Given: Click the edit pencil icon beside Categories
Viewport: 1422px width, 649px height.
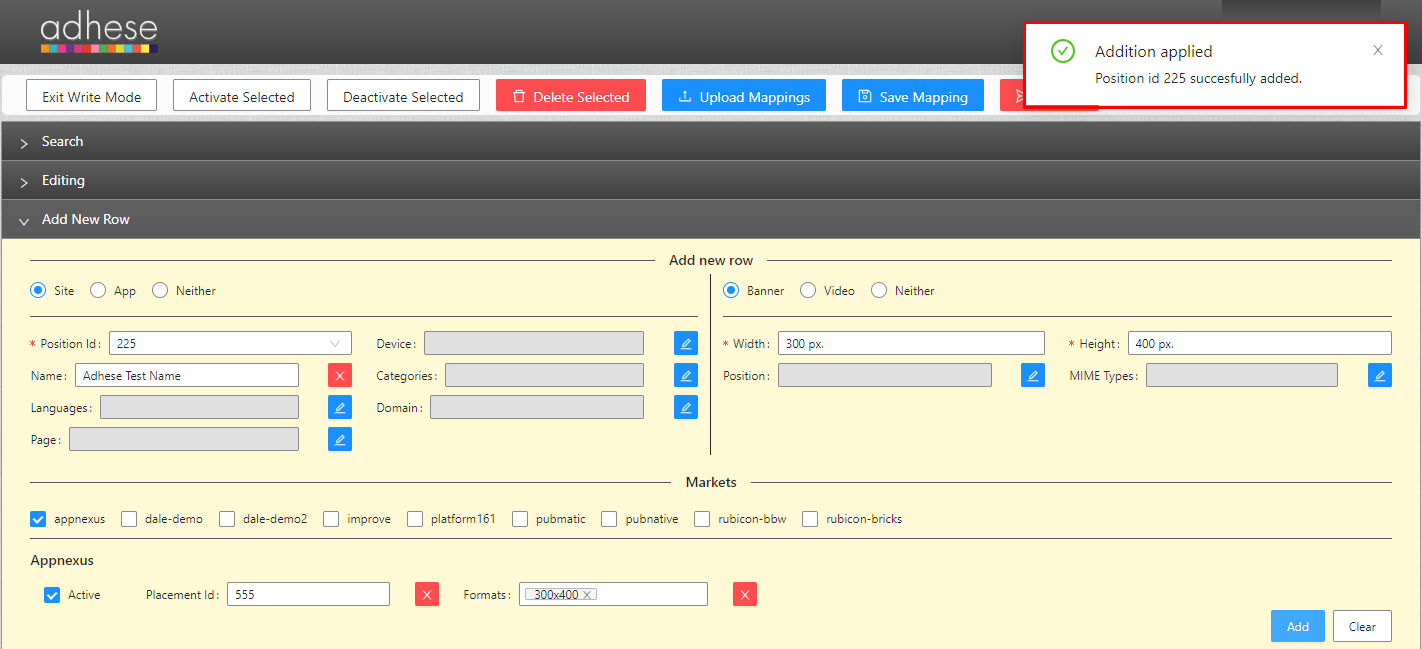Looking at the screenshot, I should 685,376.
